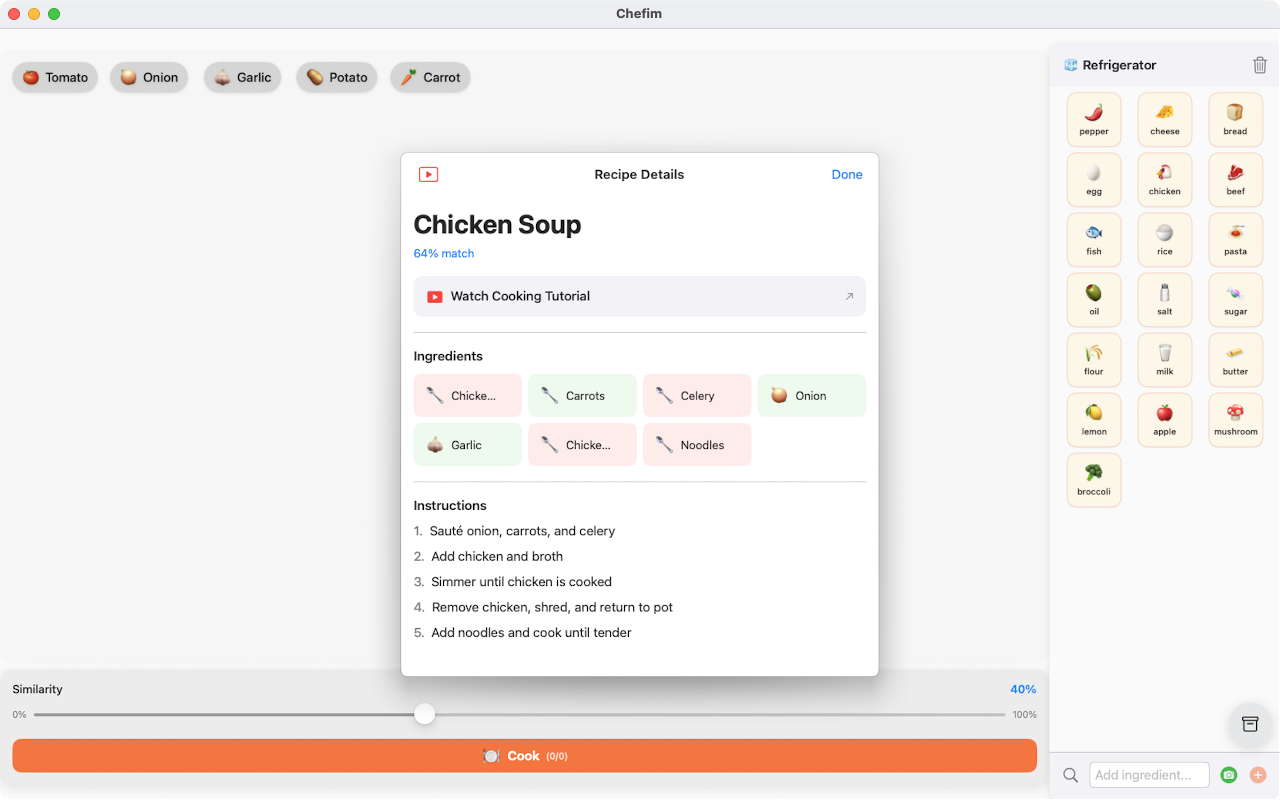Click the trash icon in Refrigerator header
This screenshot has width=1280, height=800.
point(1259,65)
